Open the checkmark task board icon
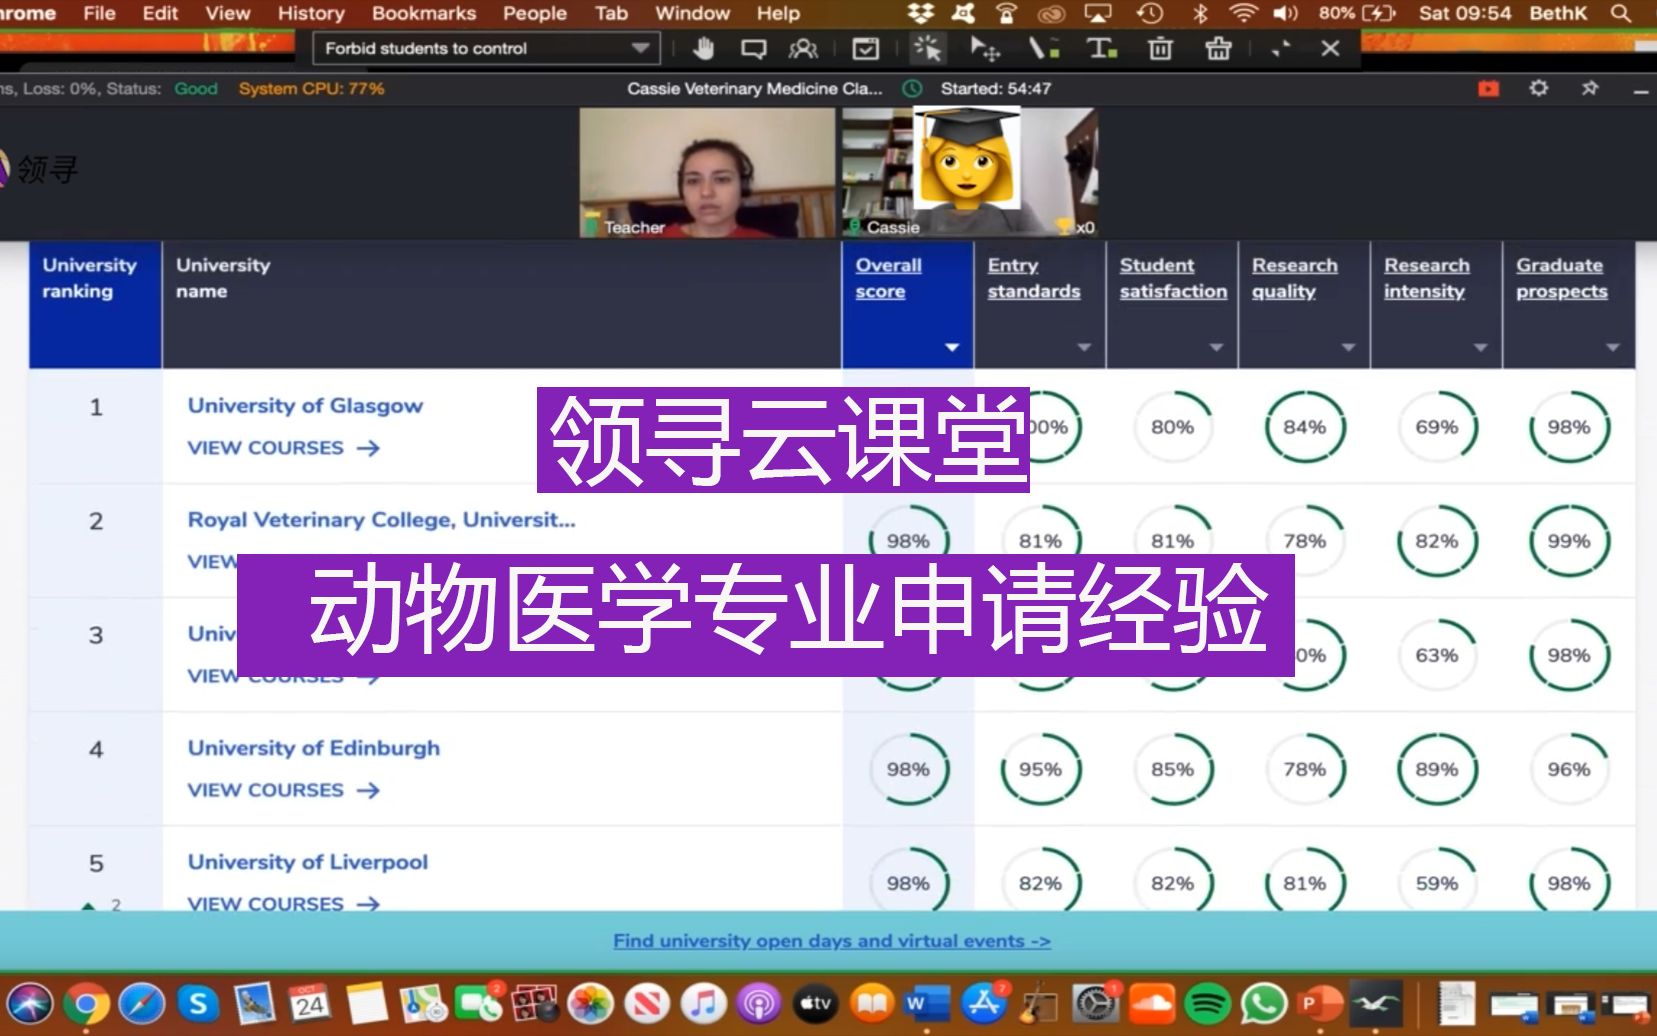Viewport: 1657px width, 1036px height. [866, 48]
